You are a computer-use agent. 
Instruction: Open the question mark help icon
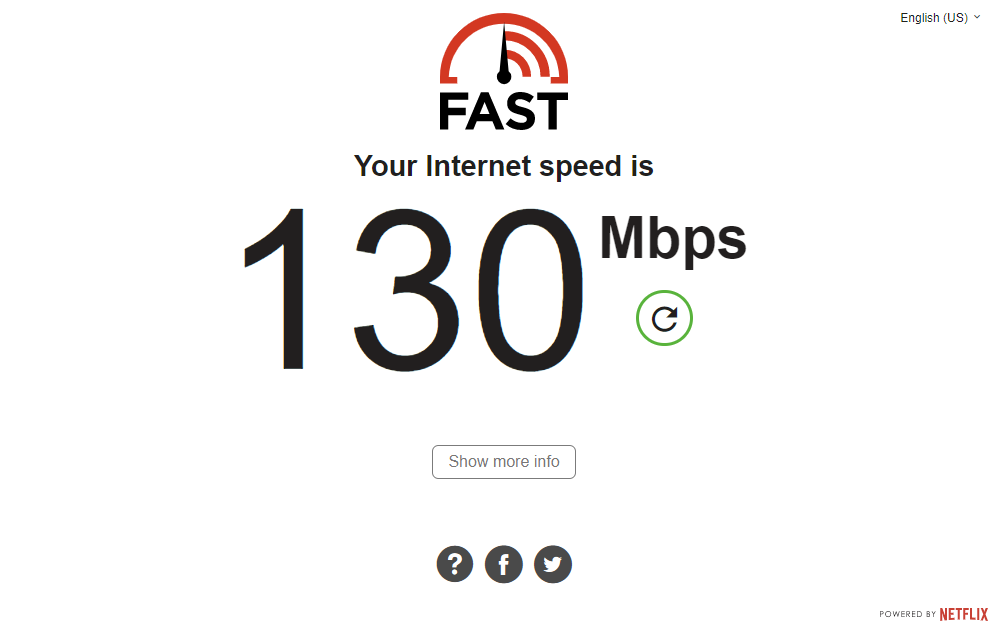pos(454,564)
